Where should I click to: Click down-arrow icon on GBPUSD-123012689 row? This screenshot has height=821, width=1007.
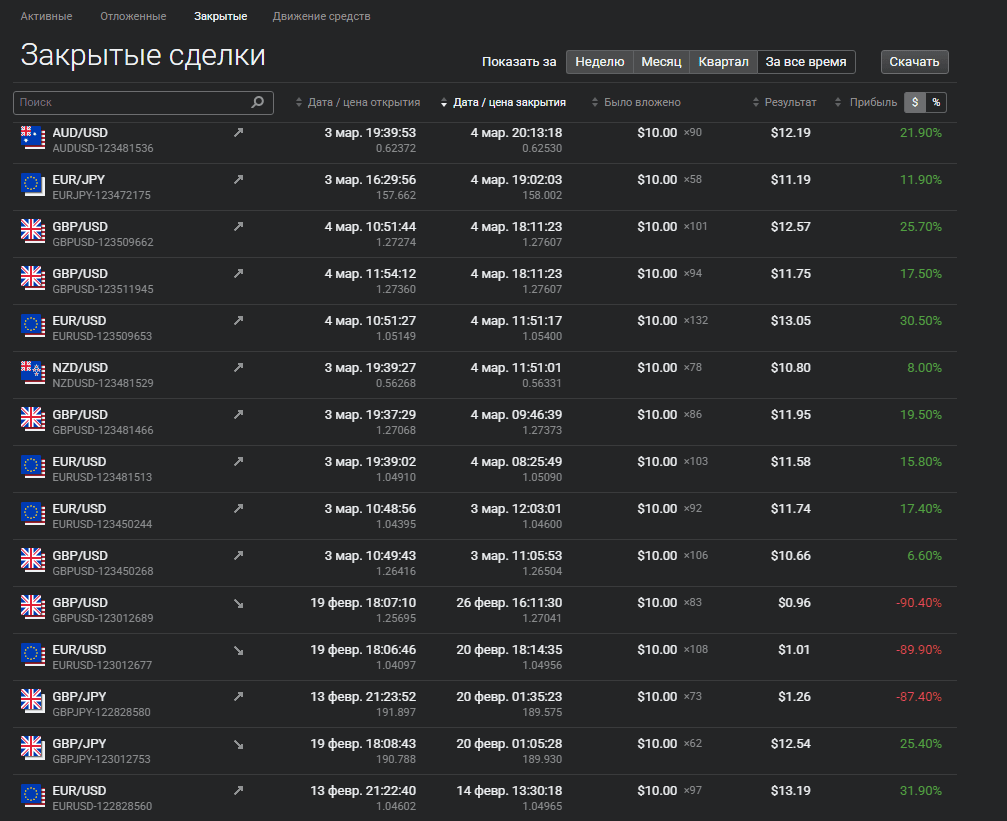[x=238, y=603]
